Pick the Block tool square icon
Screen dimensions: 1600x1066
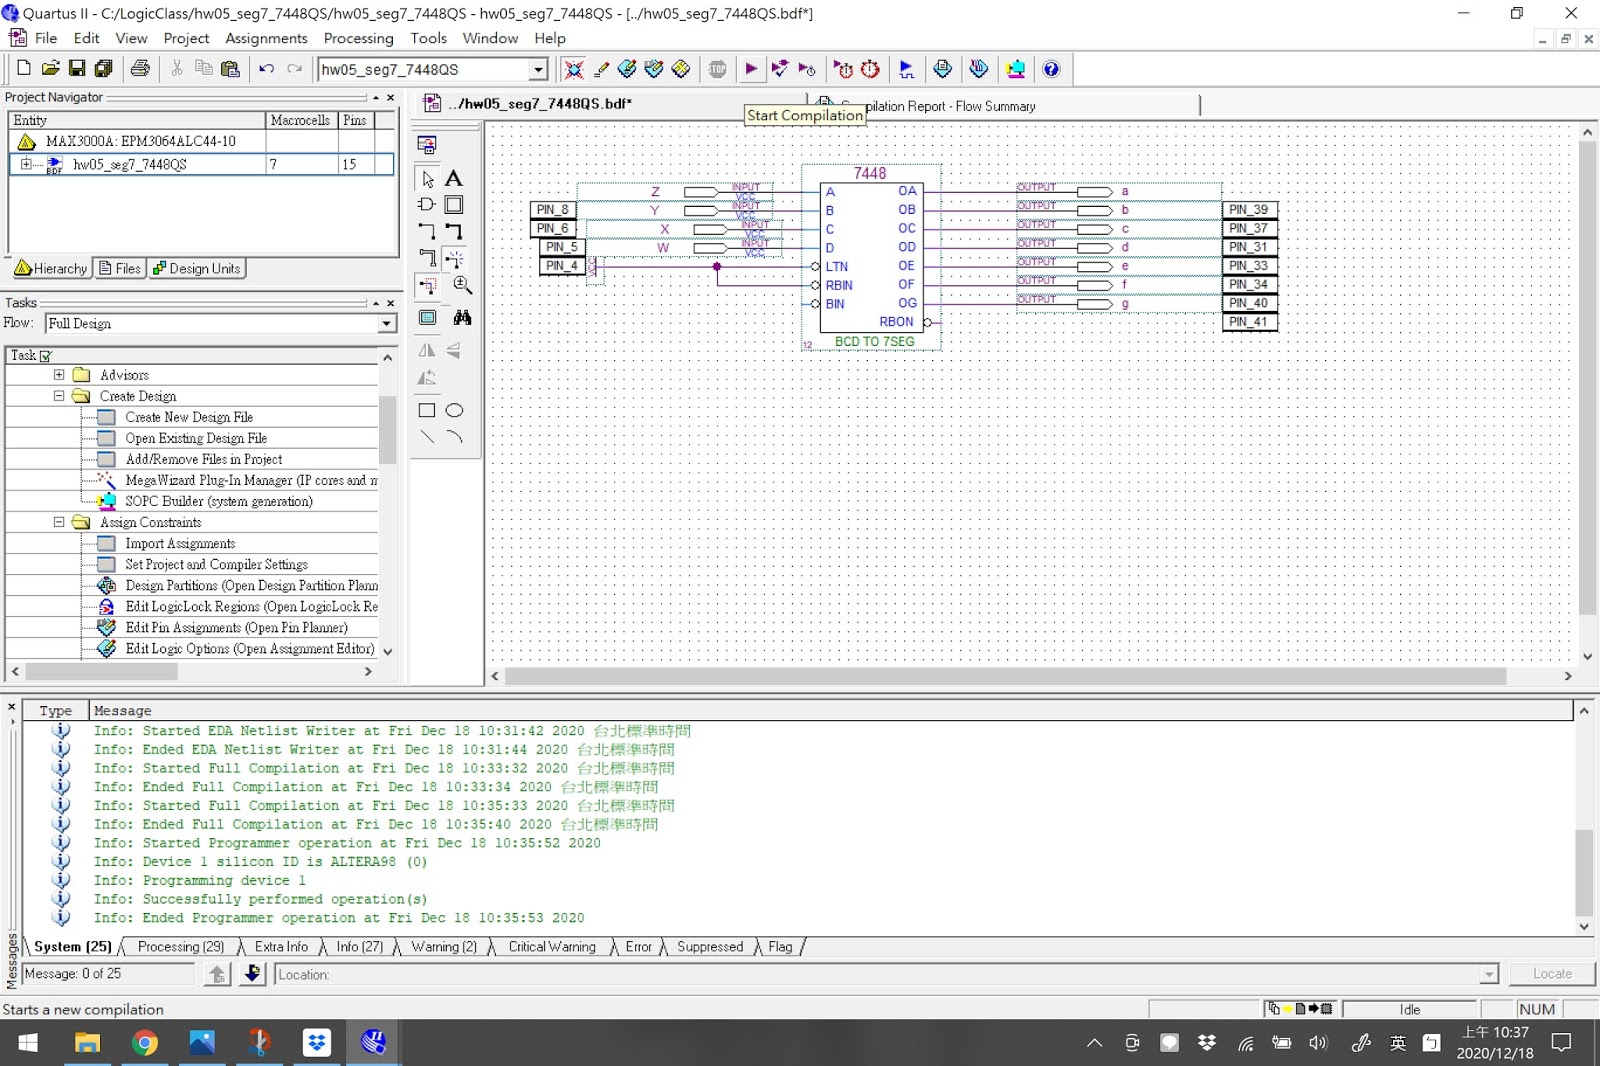coord(454,204)
